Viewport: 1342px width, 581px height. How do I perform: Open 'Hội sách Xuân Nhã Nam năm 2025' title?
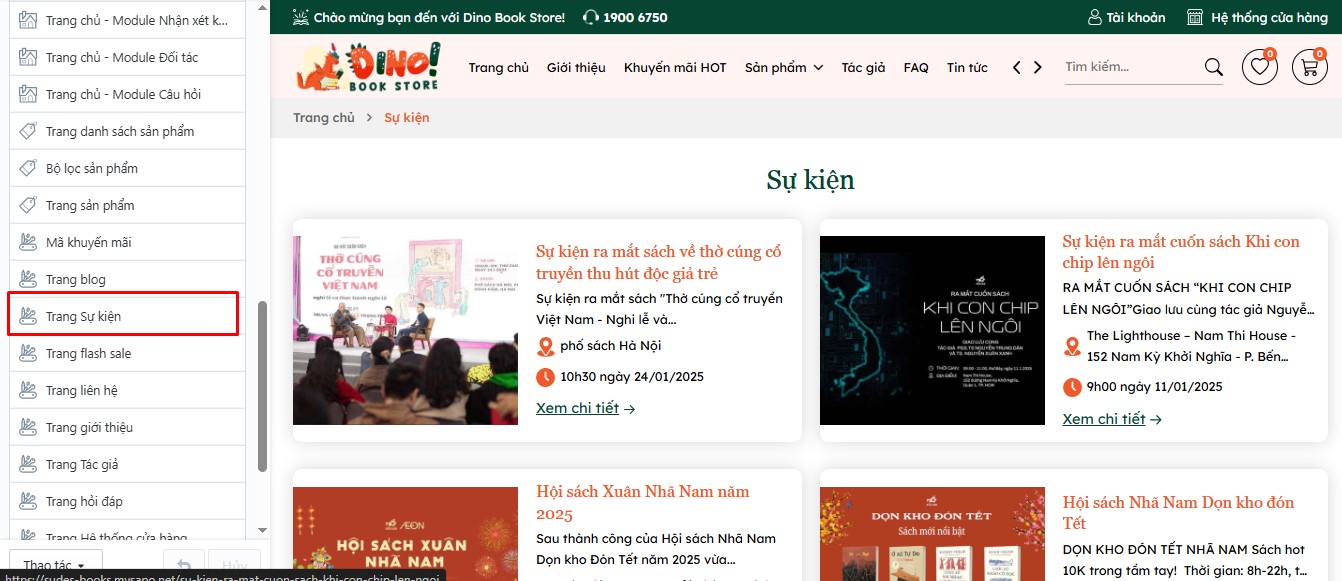pyautogui.click(x=642, y=503)
